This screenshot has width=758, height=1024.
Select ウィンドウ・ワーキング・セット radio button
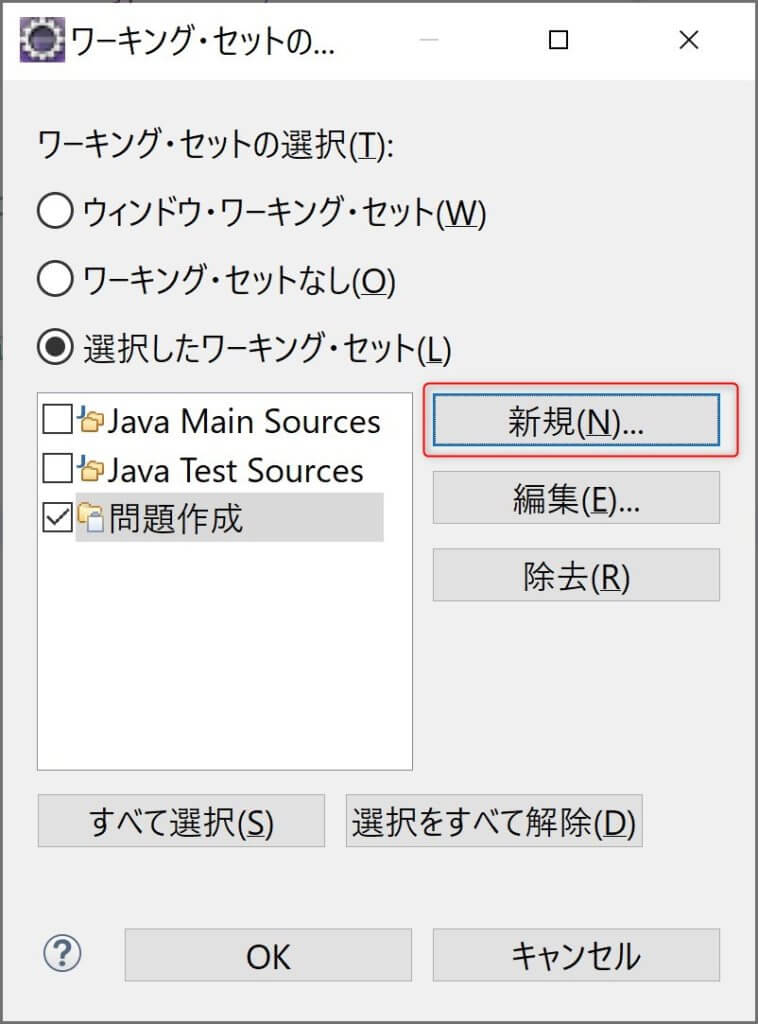(55, 212)
